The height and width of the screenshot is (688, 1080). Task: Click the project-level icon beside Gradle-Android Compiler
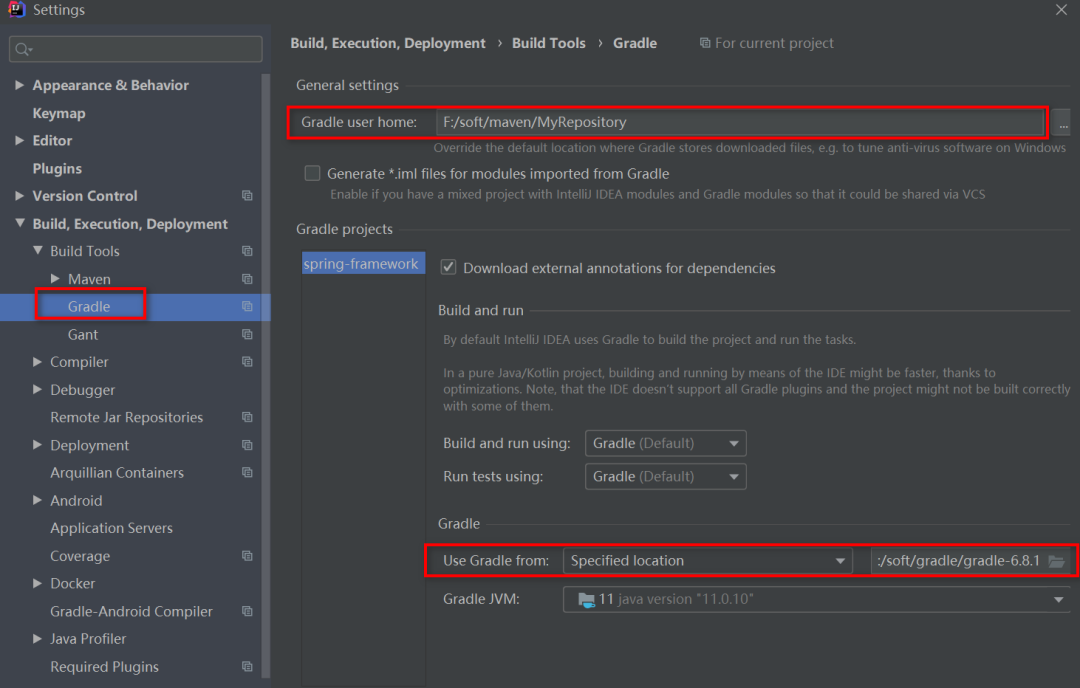(x=247, y=611)
